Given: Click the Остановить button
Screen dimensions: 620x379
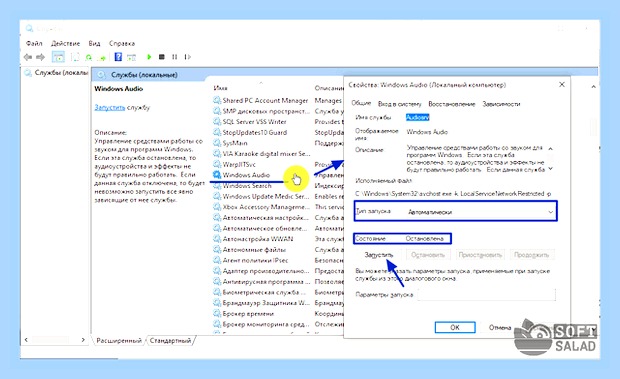Looking at the screenshot, I should (x=428, y=255).
